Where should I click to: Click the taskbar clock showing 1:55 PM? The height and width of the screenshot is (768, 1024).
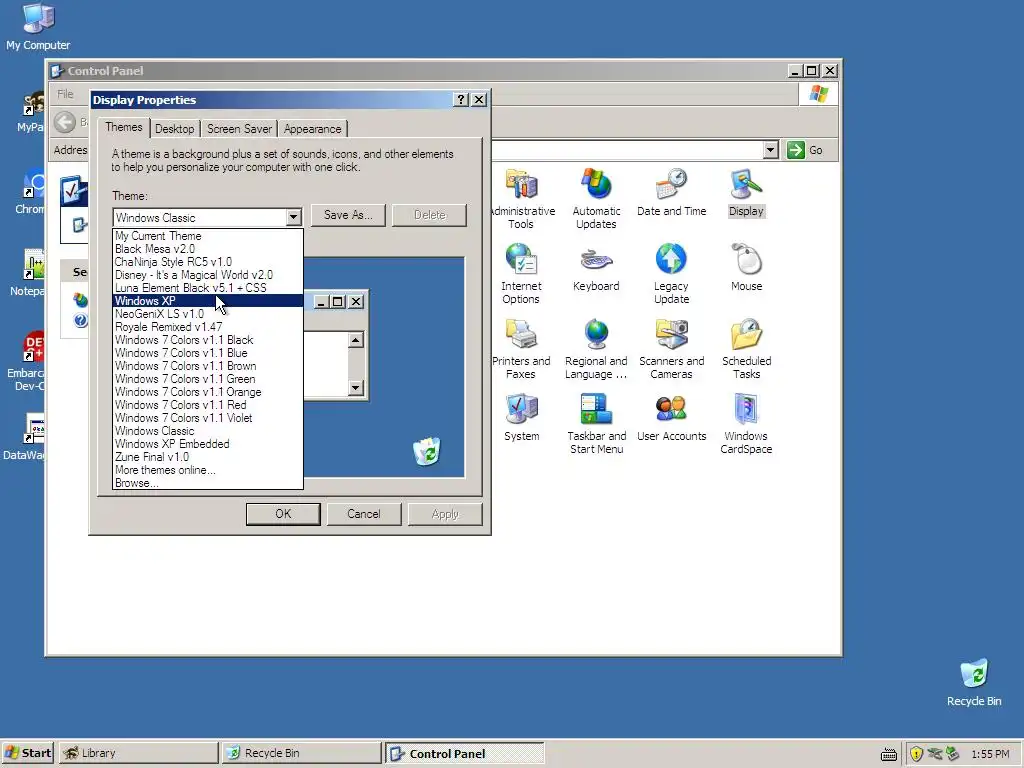(990, 754)
